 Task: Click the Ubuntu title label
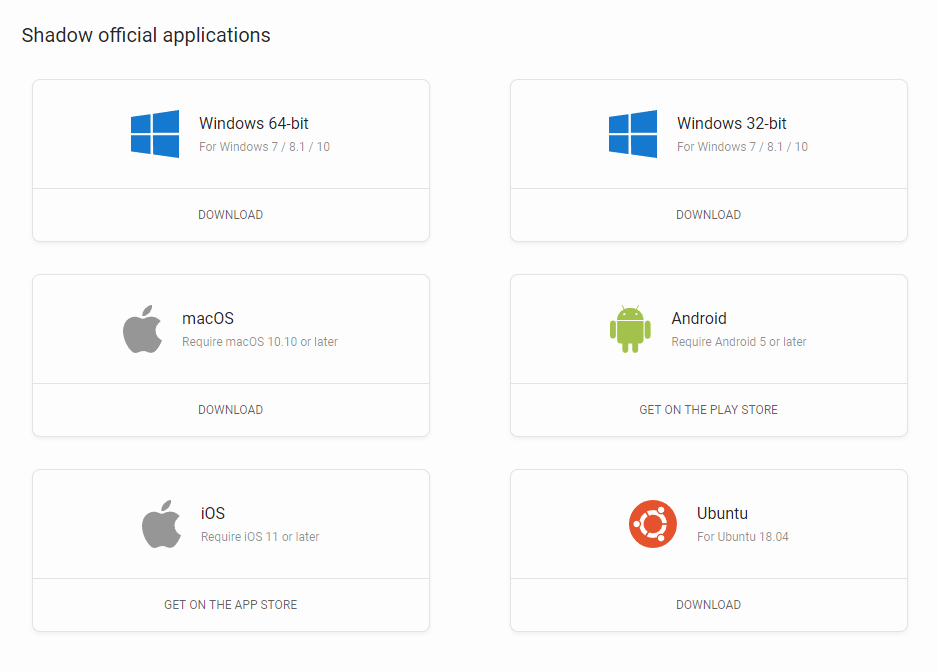pos(722,514)
